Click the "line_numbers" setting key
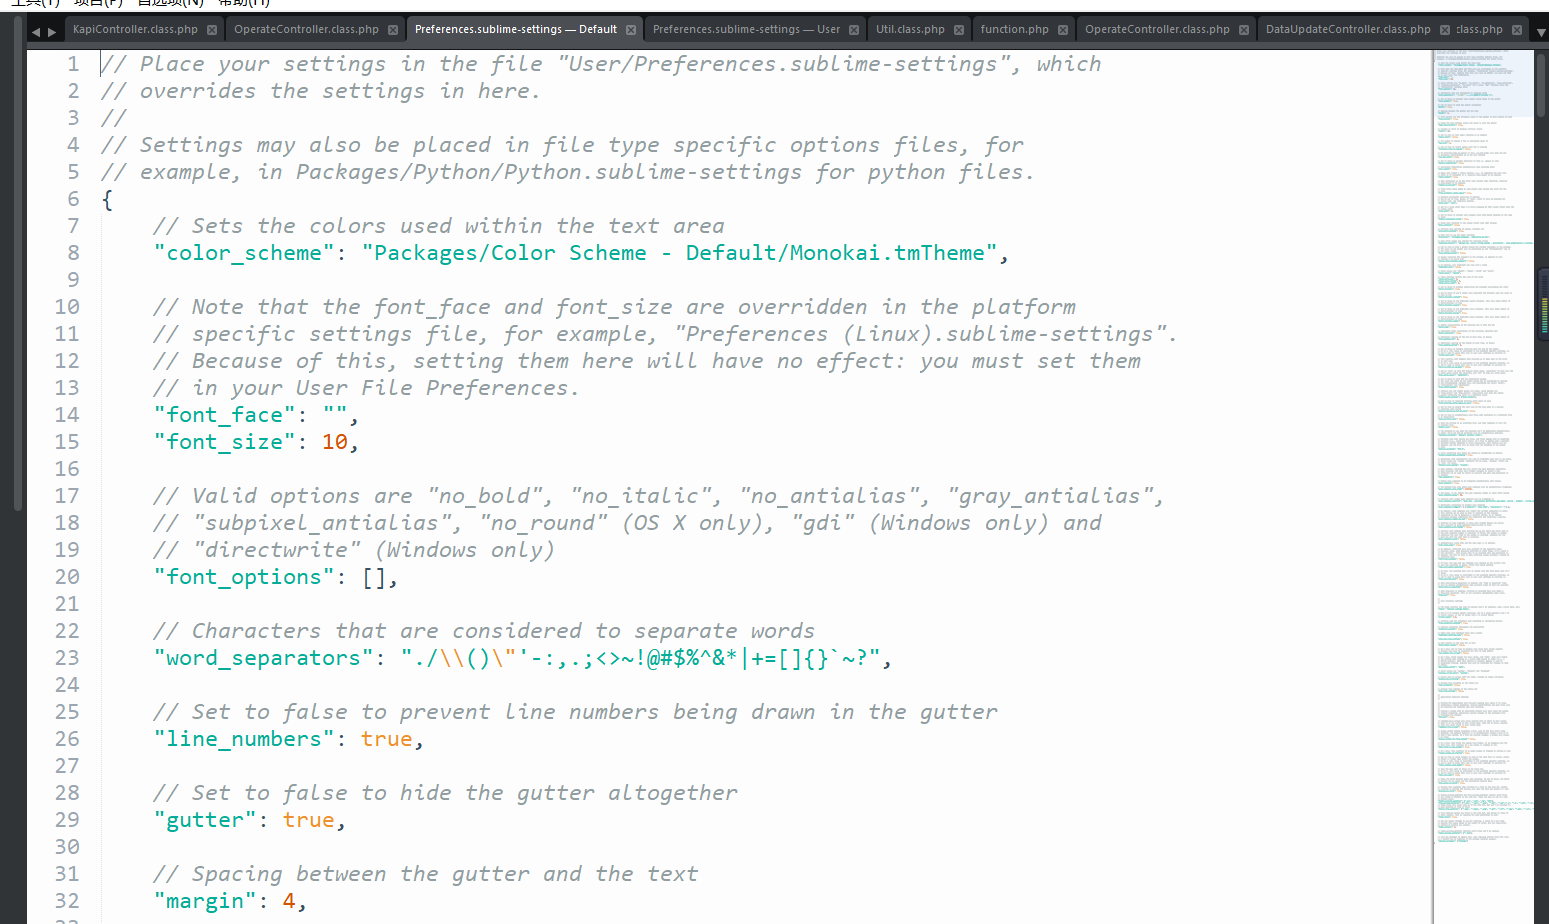 244,739
